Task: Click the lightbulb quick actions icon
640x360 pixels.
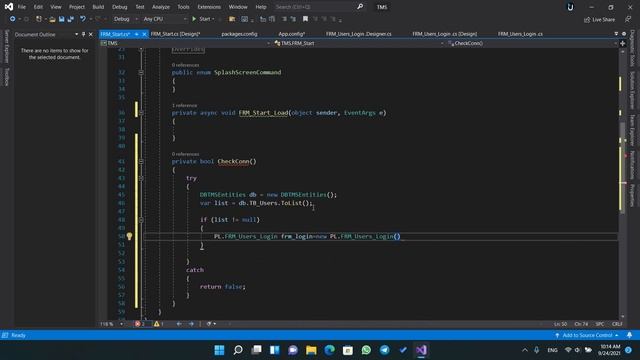Action: pyautogui.click(x=129, y=236)
